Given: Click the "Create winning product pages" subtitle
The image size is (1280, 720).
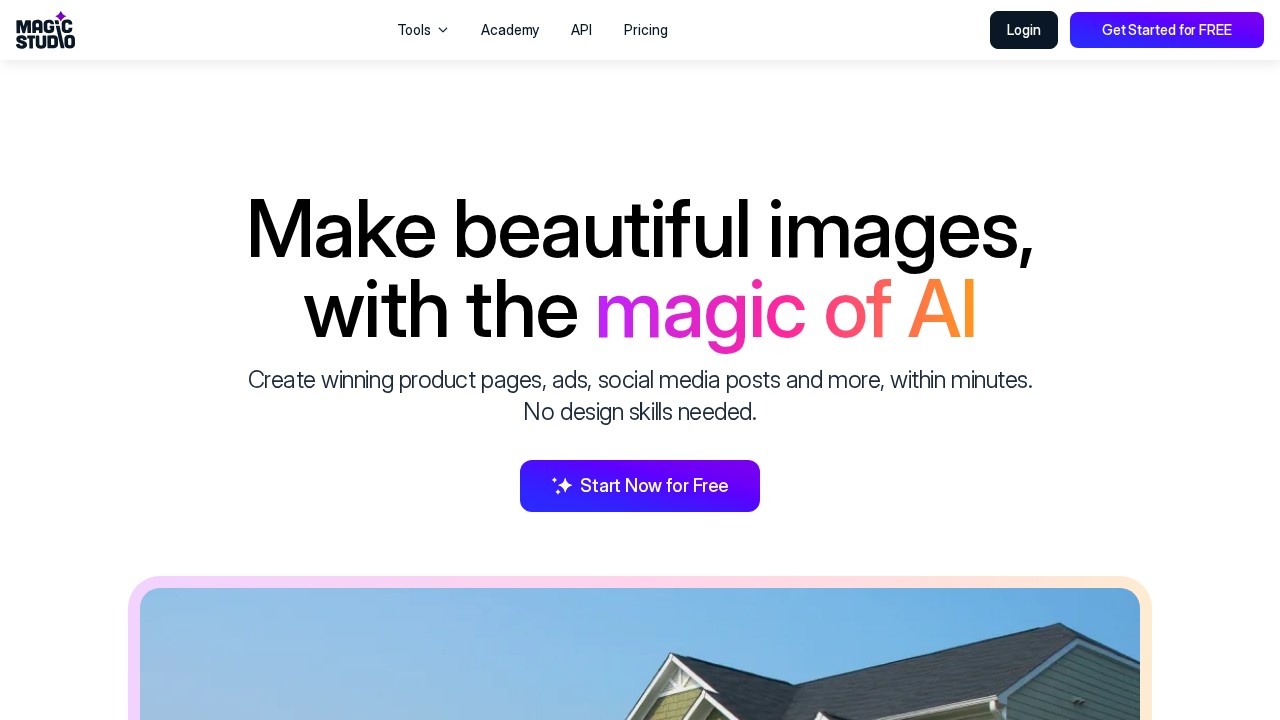Looking at the screenshot, I should click(640, 380).
